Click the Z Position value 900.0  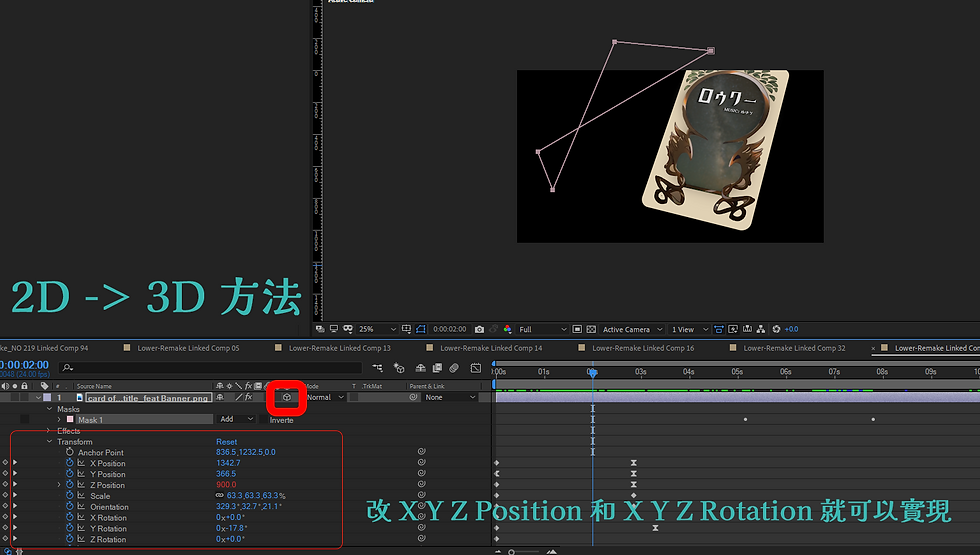226,485
